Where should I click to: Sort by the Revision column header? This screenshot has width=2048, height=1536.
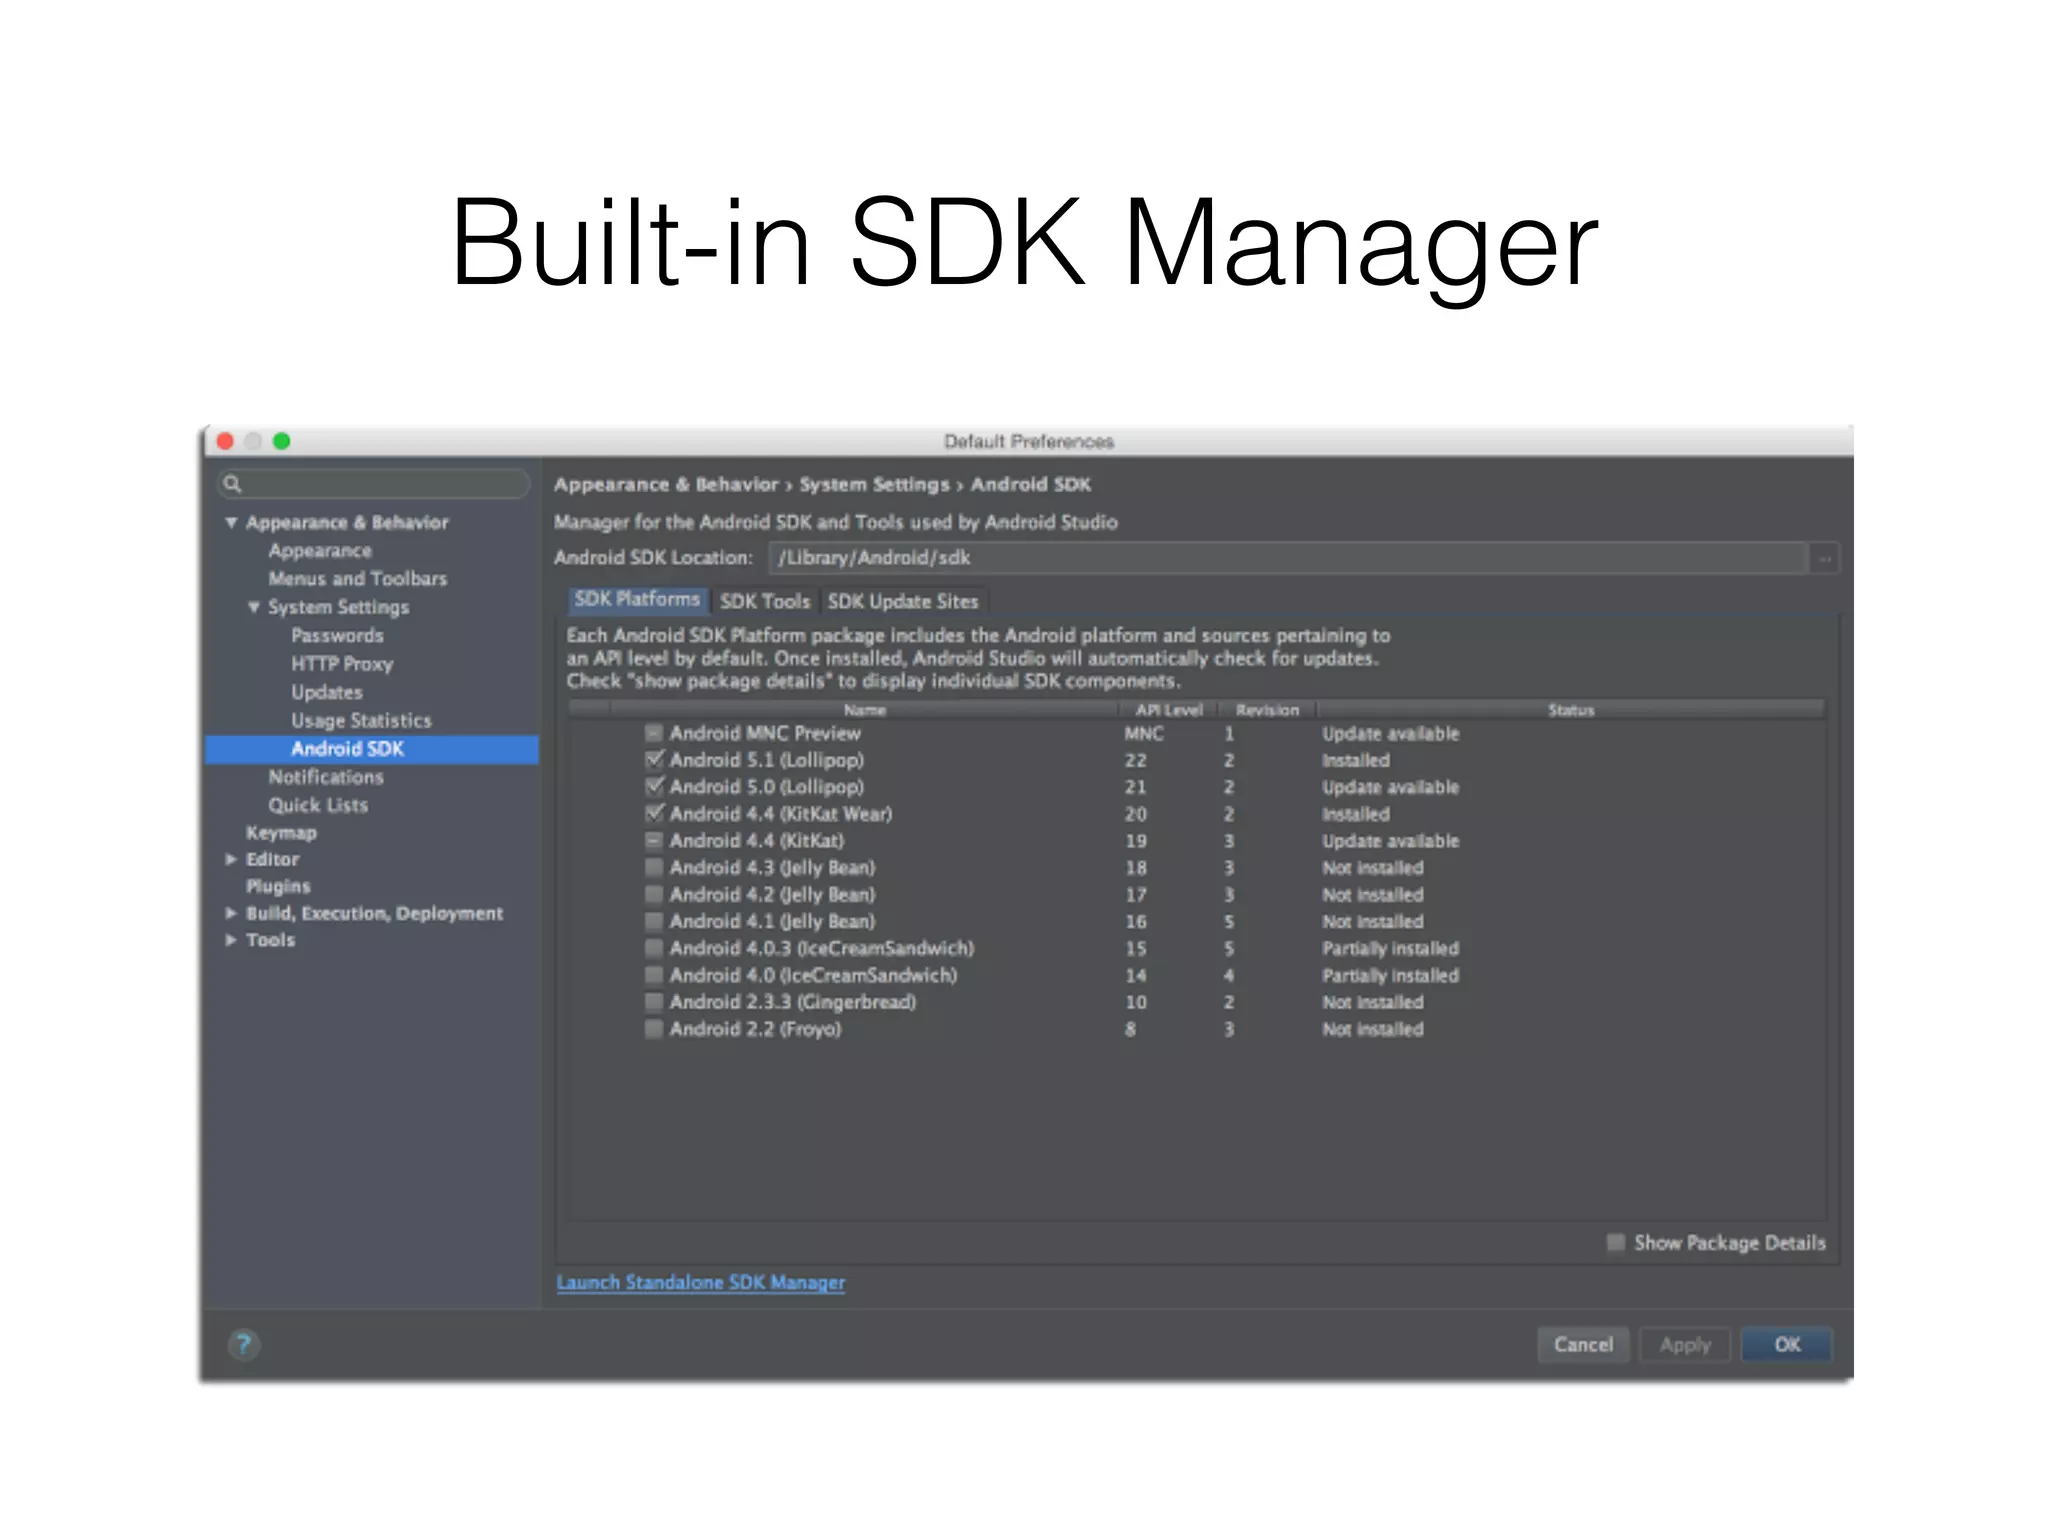coord(1267,710)
